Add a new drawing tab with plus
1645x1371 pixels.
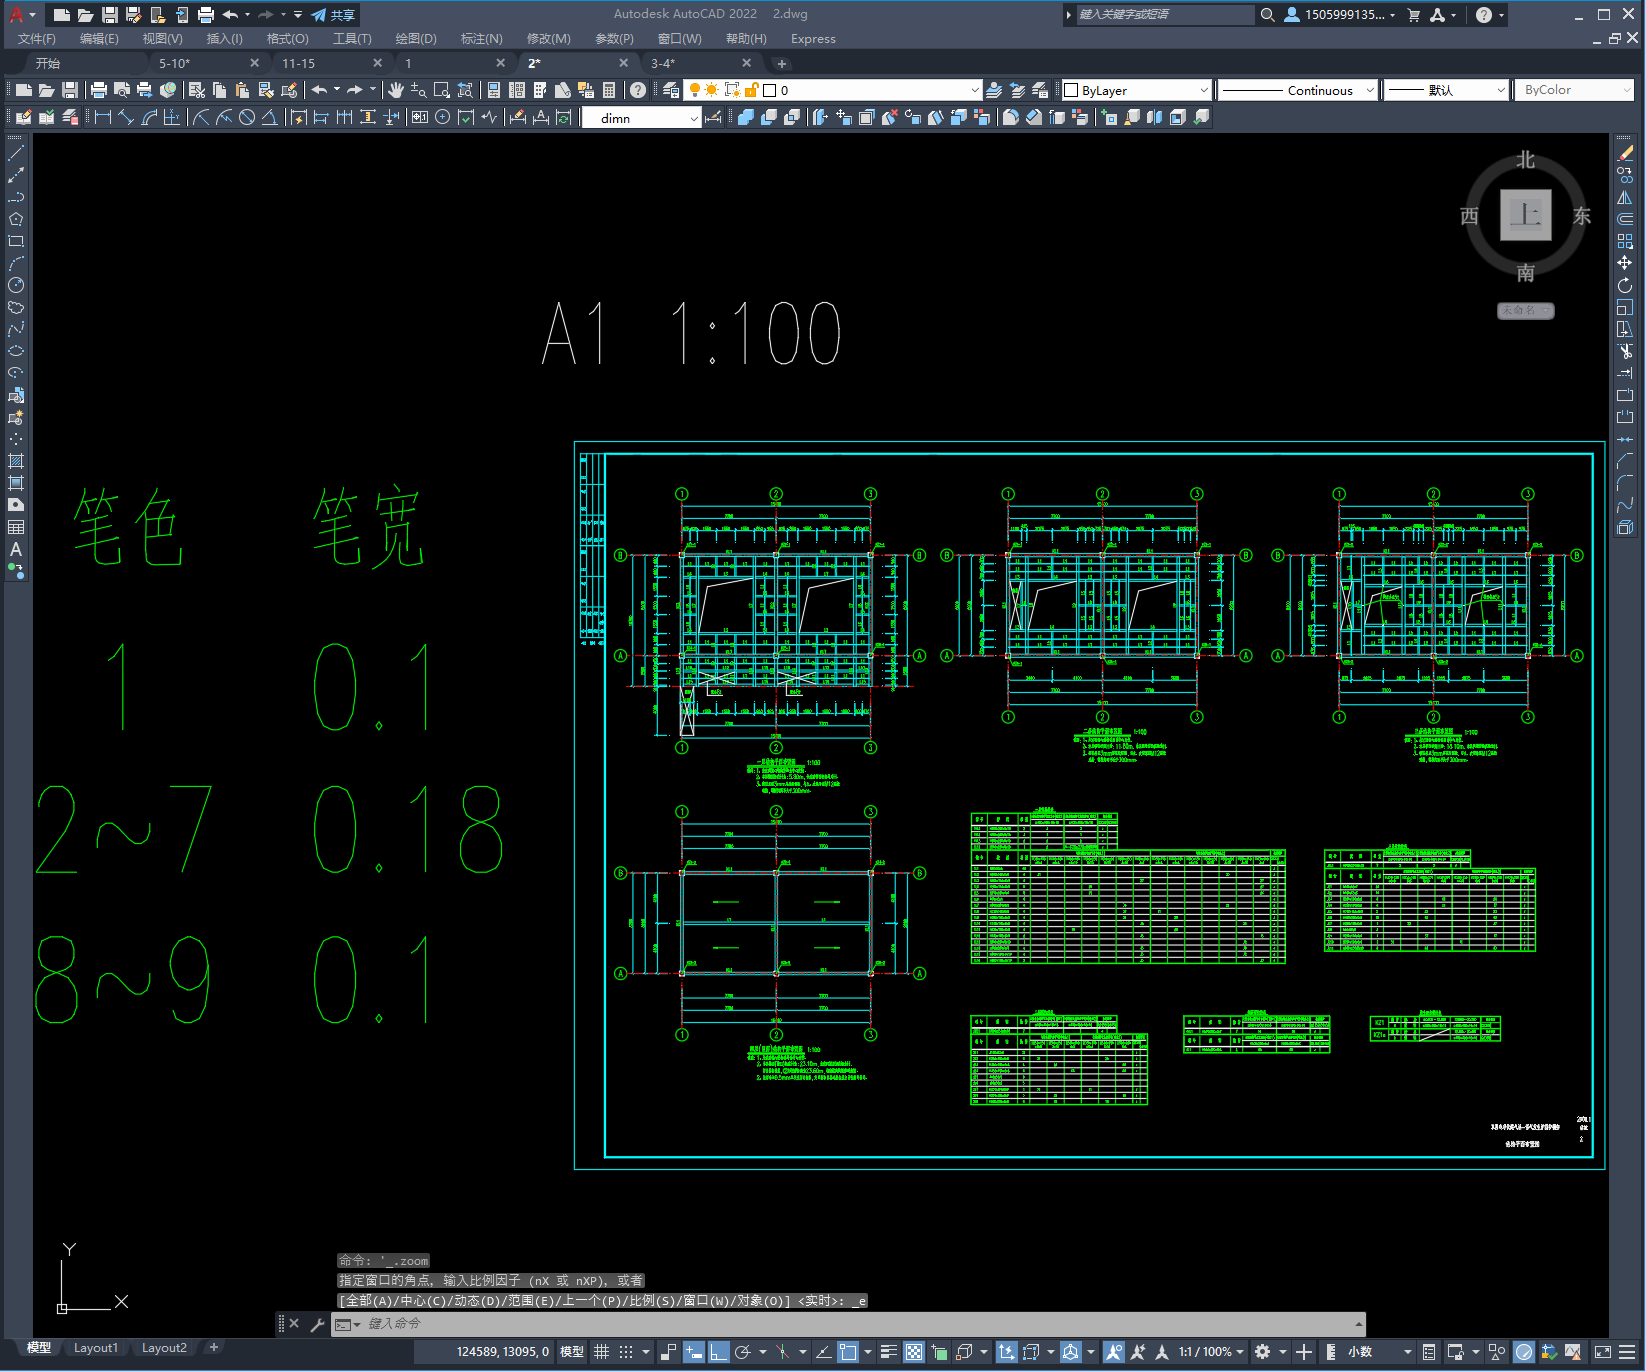pyautogui.click(x=782, y=63)
